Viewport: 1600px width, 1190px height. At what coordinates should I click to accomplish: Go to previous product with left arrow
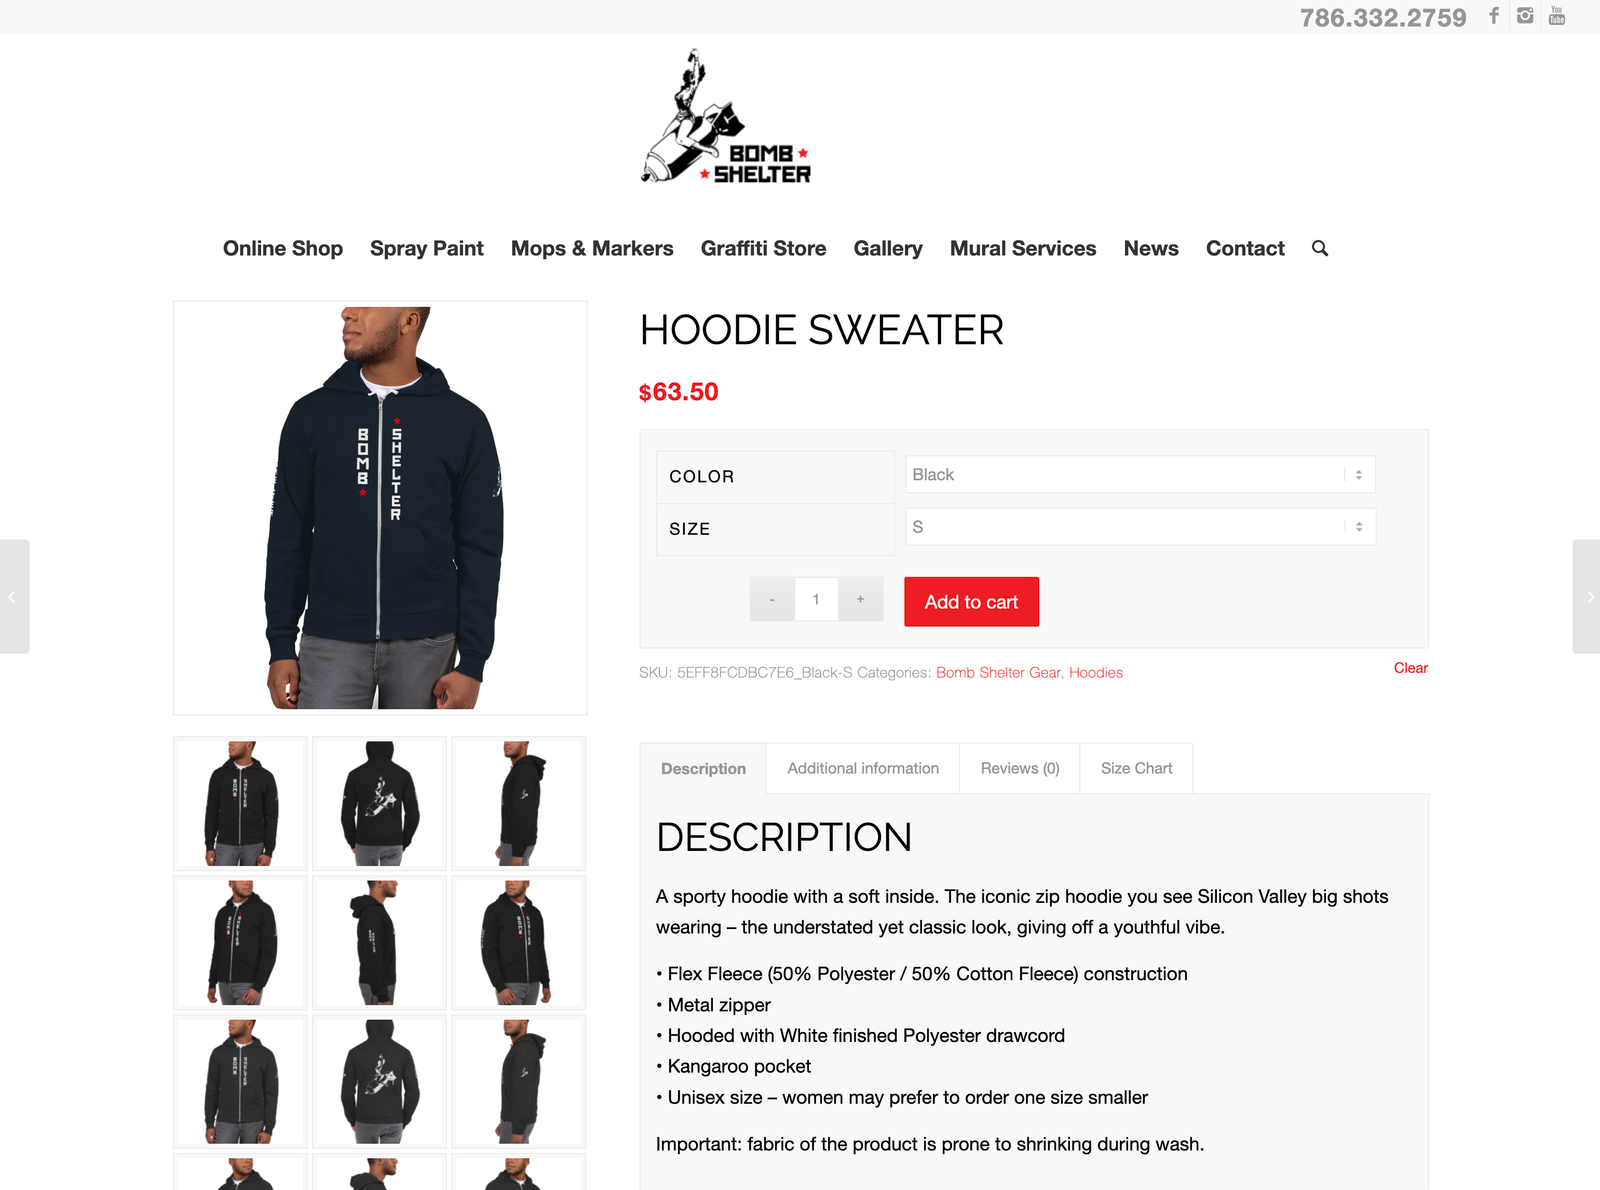pos(14,597)
